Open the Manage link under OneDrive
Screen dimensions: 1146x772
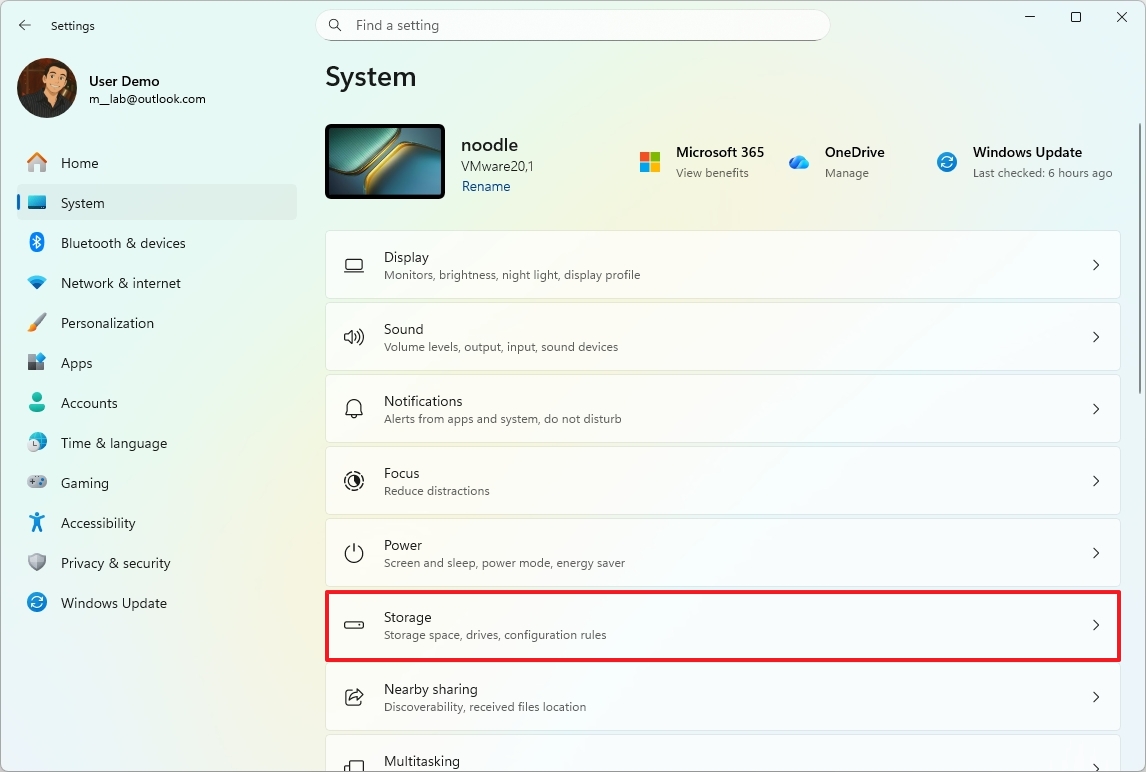846,172
